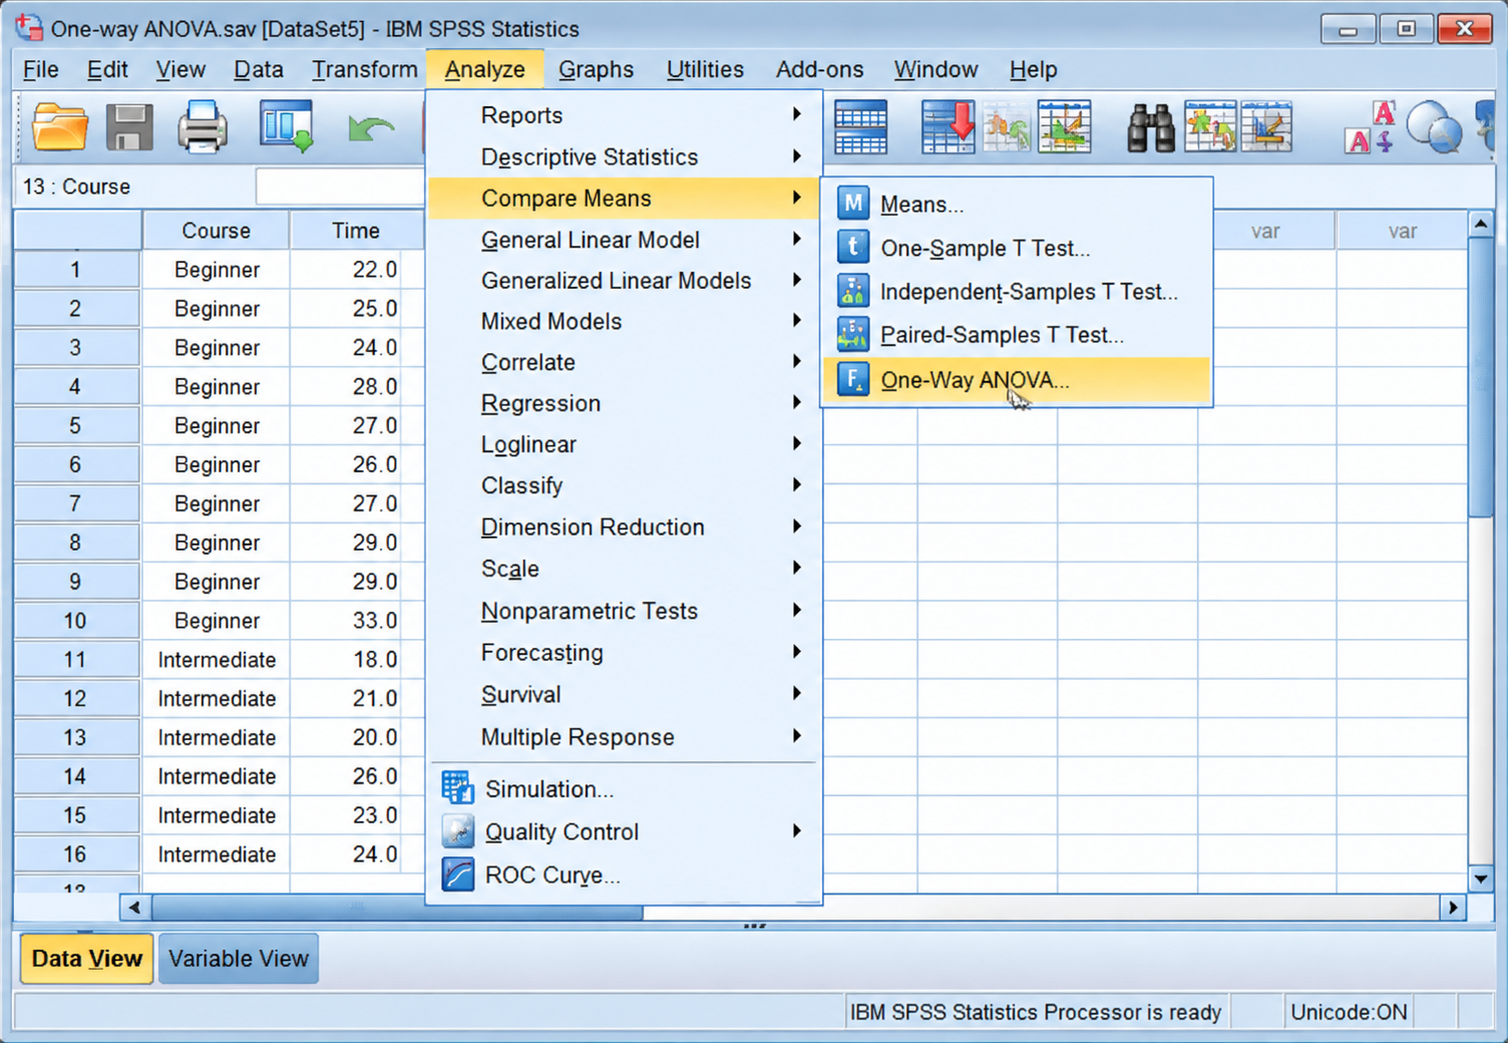Click the Quality Control icon
The height and width of the screenshot is (1043, 1508).
pyautogui.click(x=458, y=831)
